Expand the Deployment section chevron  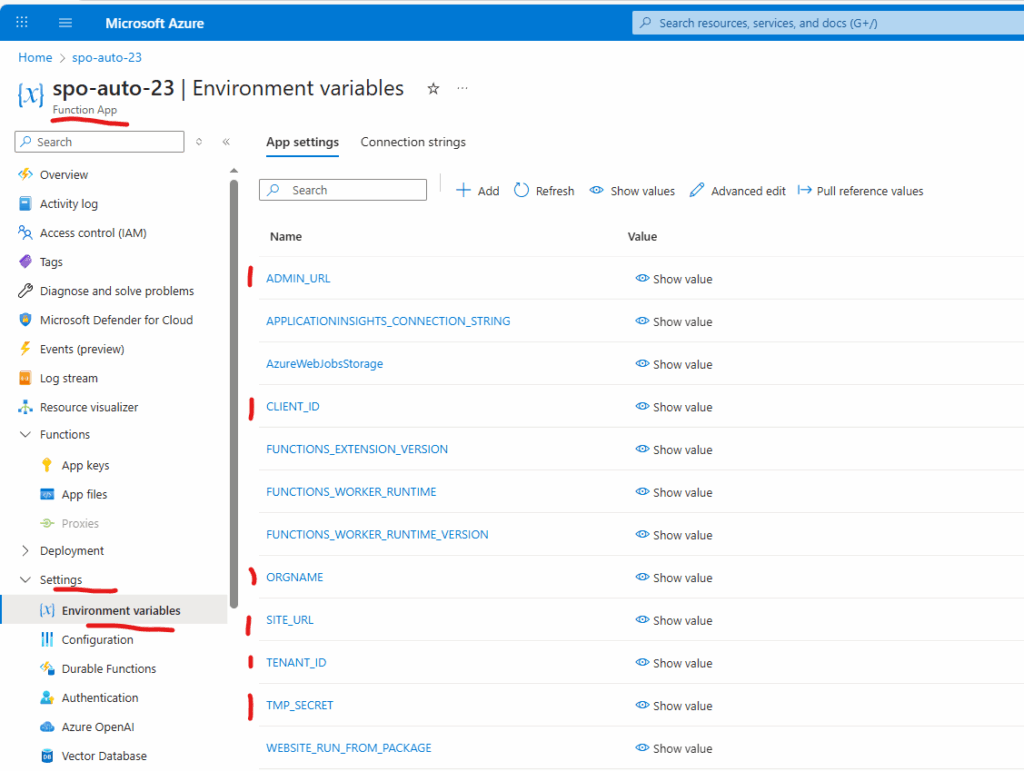point(25,550)
